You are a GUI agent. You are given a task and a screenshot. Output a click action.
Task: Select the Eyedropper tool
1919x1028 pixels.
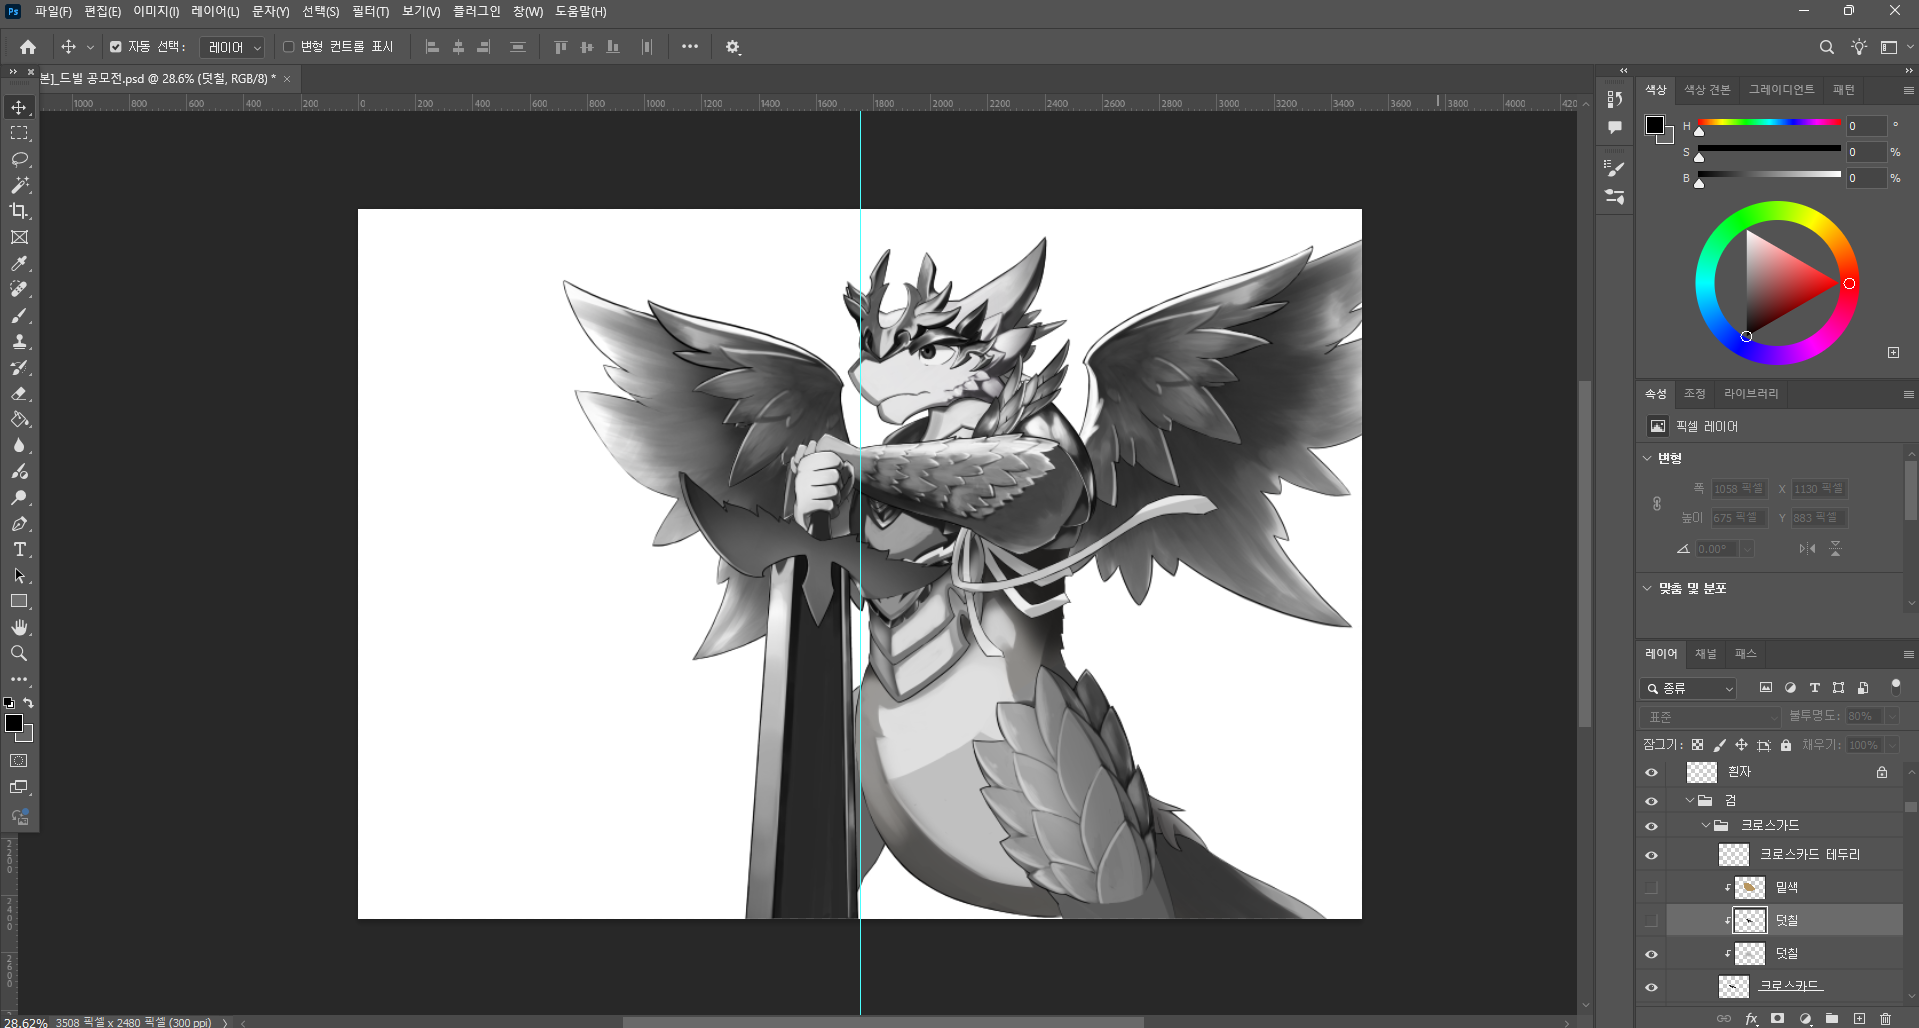point(19,263)
